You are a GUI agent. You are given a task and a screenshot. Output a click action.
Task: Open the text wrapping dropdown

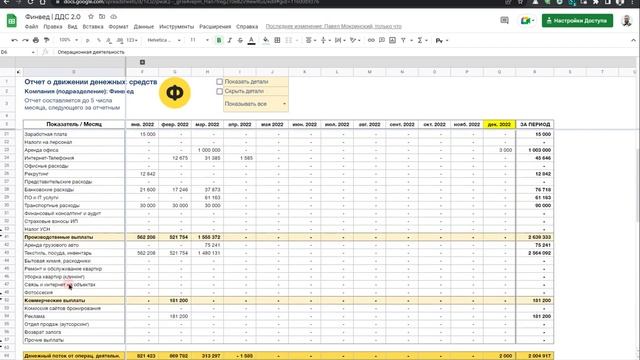pos(340,40)
